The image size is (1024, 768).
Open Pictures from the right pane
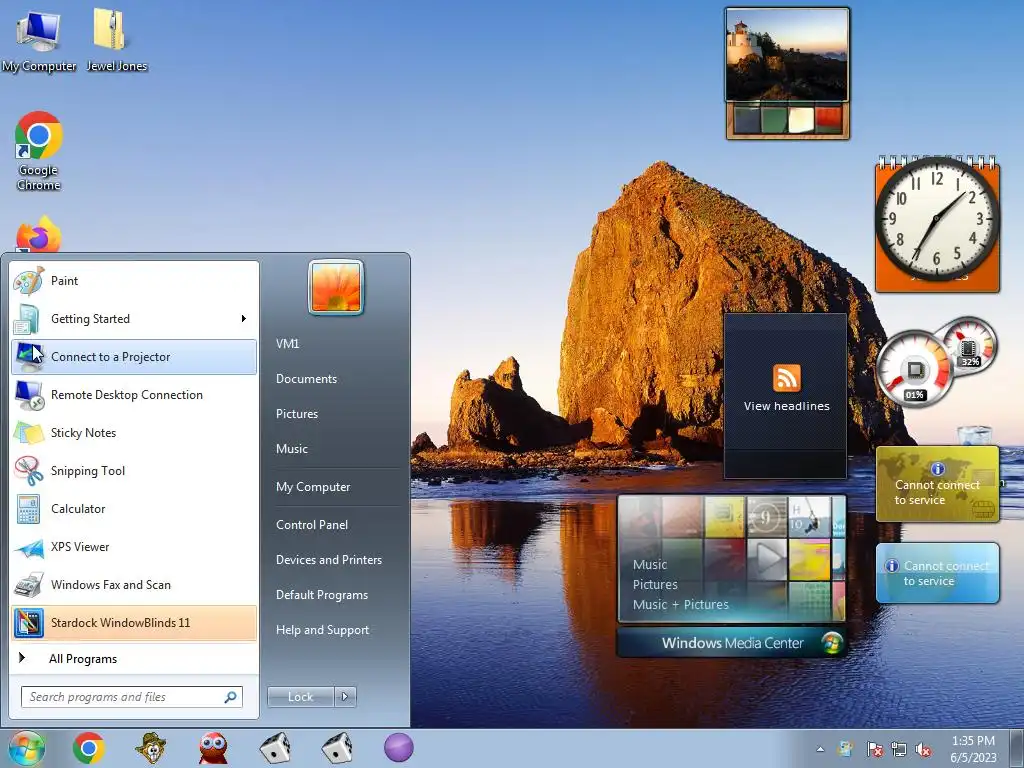click(x=296, y=414)
